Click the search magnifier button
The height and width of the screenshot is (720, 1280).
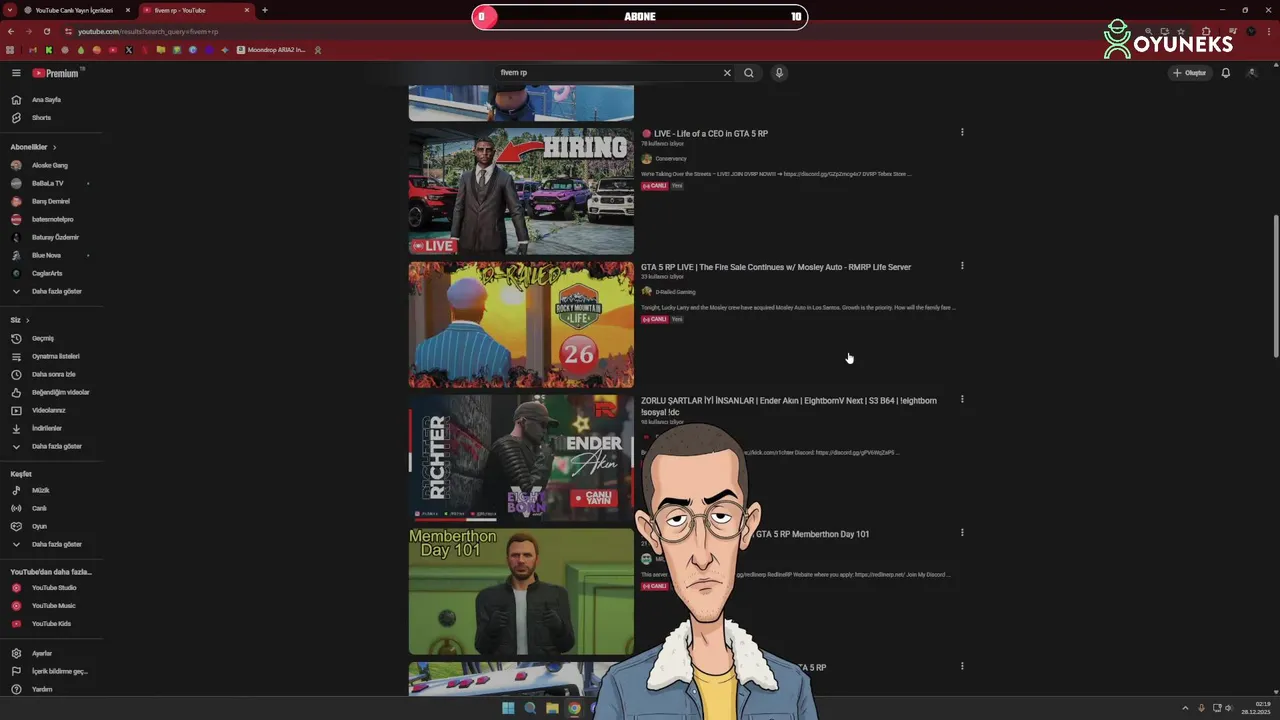click(x=748, y=73)
